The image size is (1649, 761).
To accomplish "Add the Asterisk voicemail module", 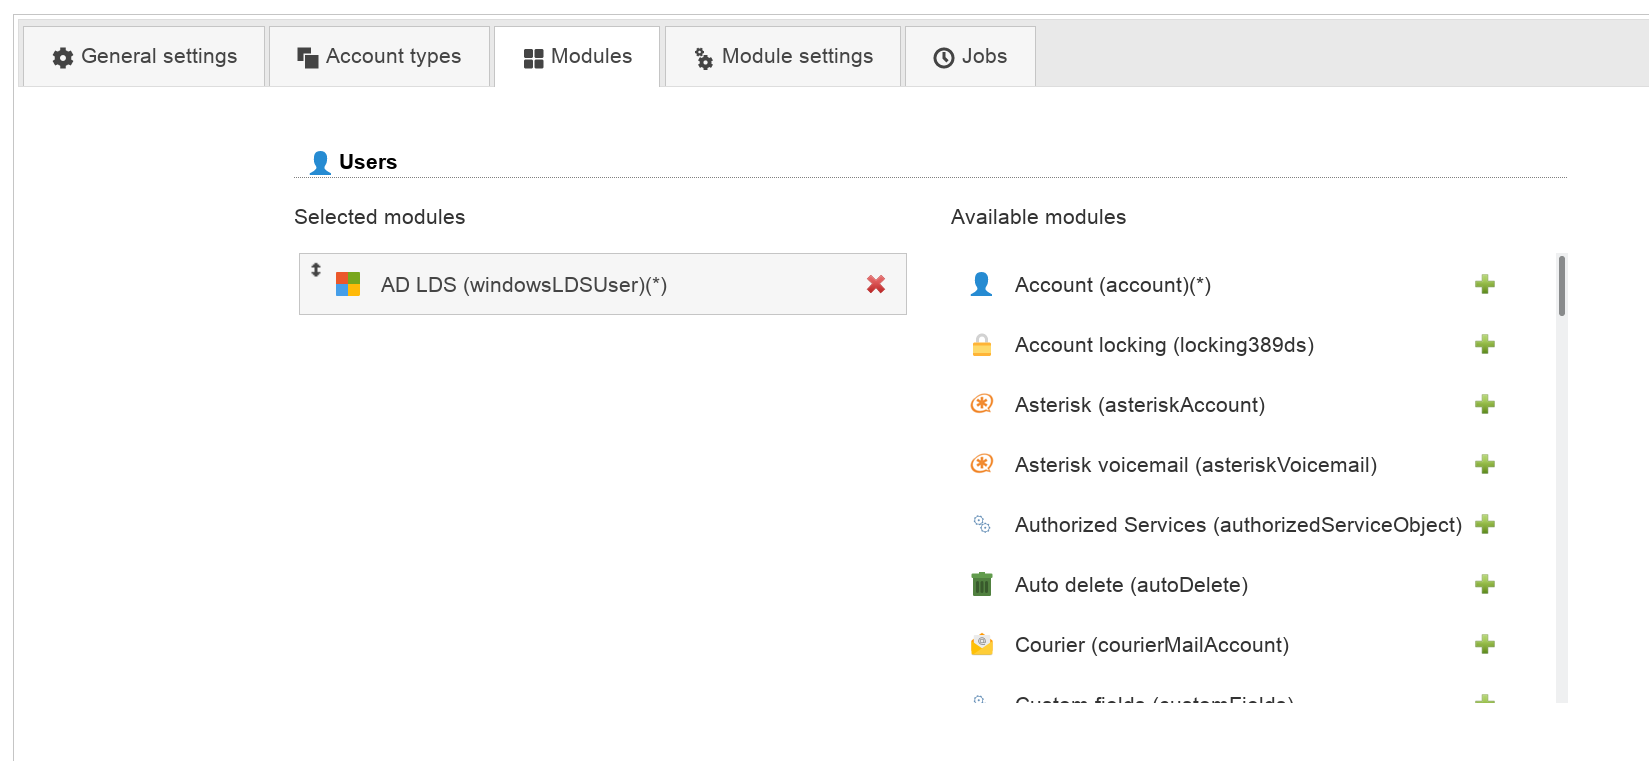I will [x=1485, y=464].
